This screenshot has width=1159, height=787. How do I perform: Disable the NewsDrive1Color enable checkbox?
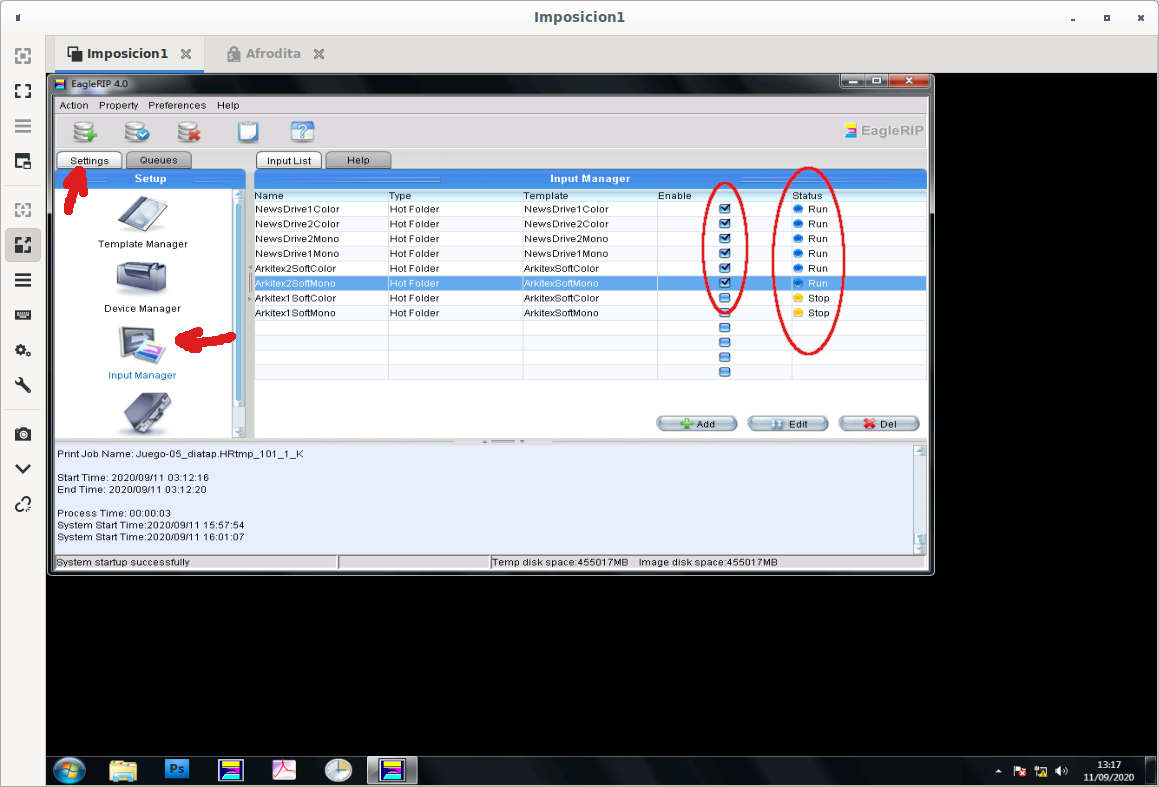[x=725, y=209]
